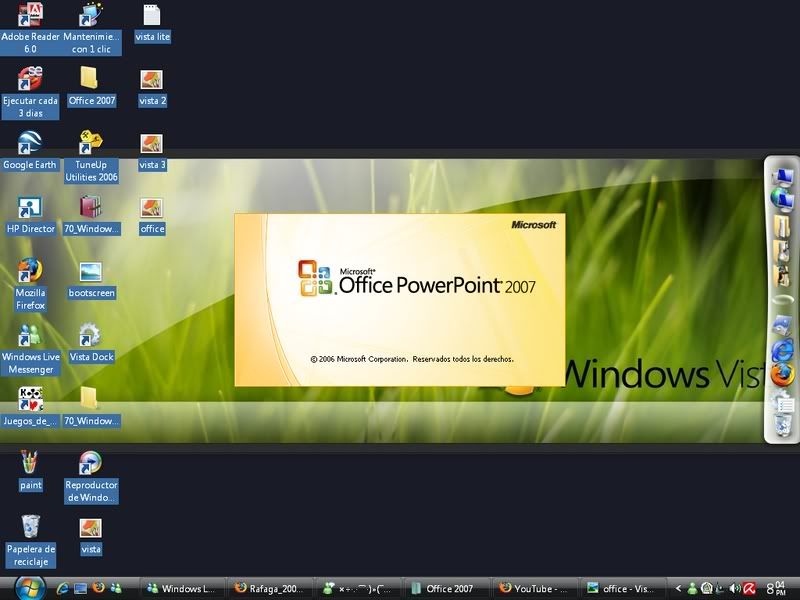Screen dimensions: 800x600
Task: Click the Internet Explorer icon in side dock
Action: pyautogui.click(x=783, y=351)
